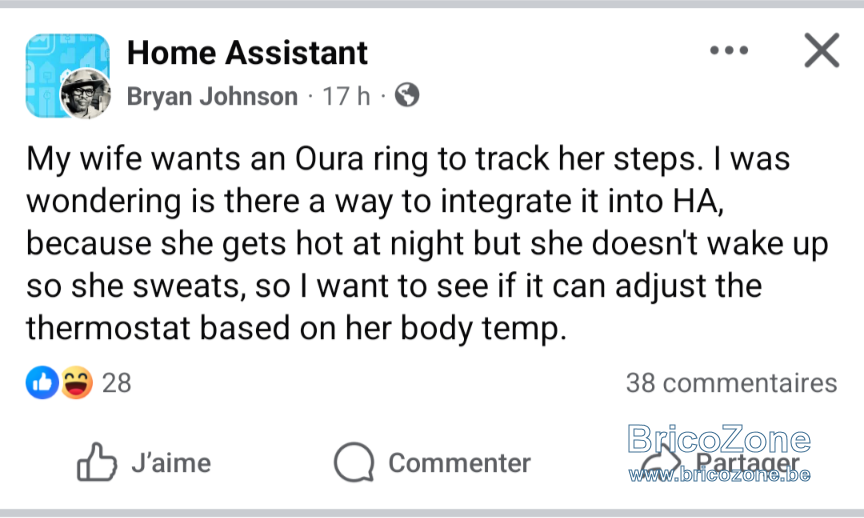
Task: Show who reacted with blue Like icon
Action: (x=42, y=382)
